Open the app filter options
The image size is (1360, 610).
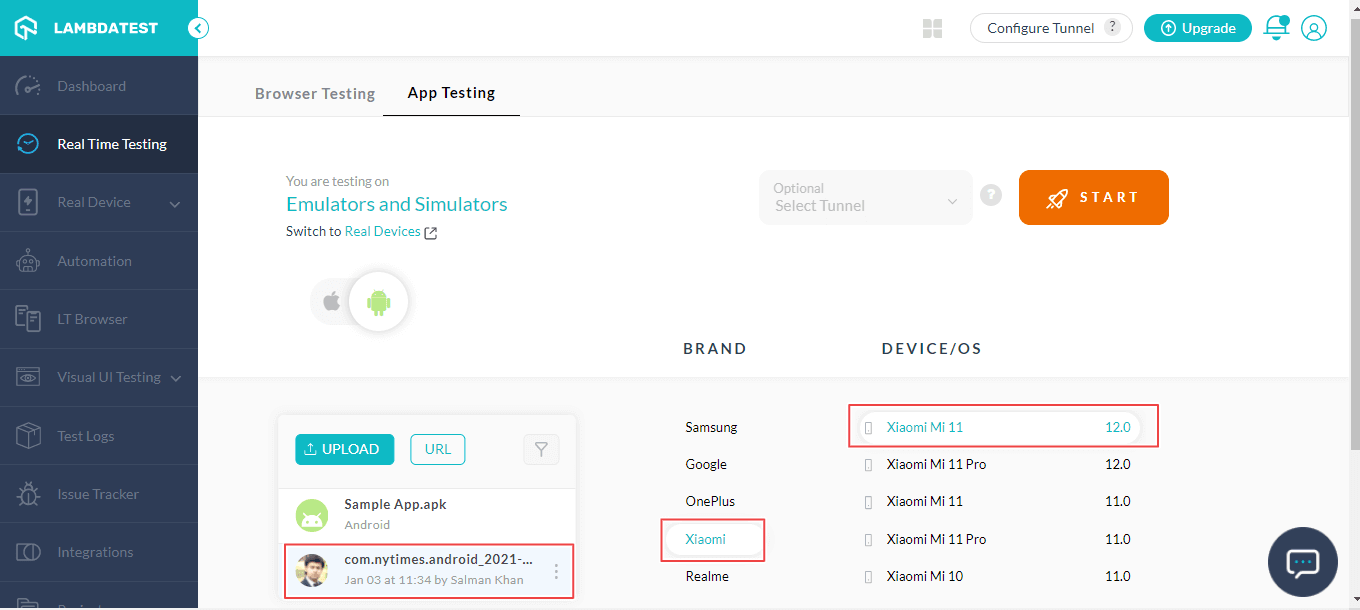click(x=541, y=449)
